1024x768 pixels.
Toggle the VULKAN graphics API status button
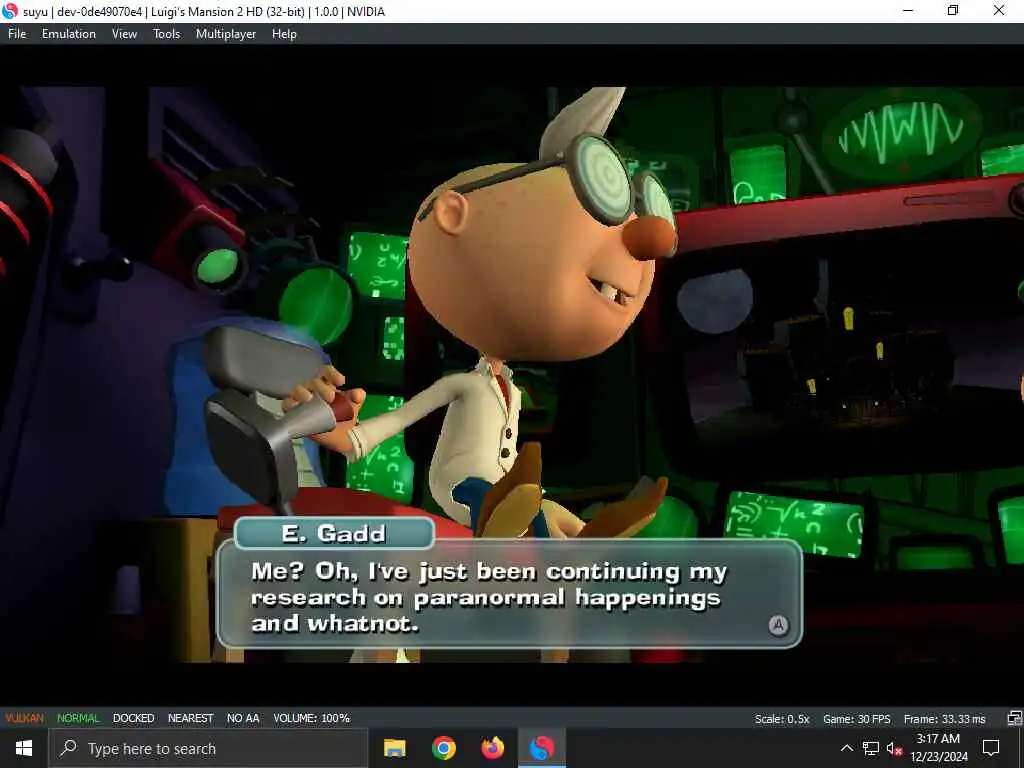coord(25,718)
